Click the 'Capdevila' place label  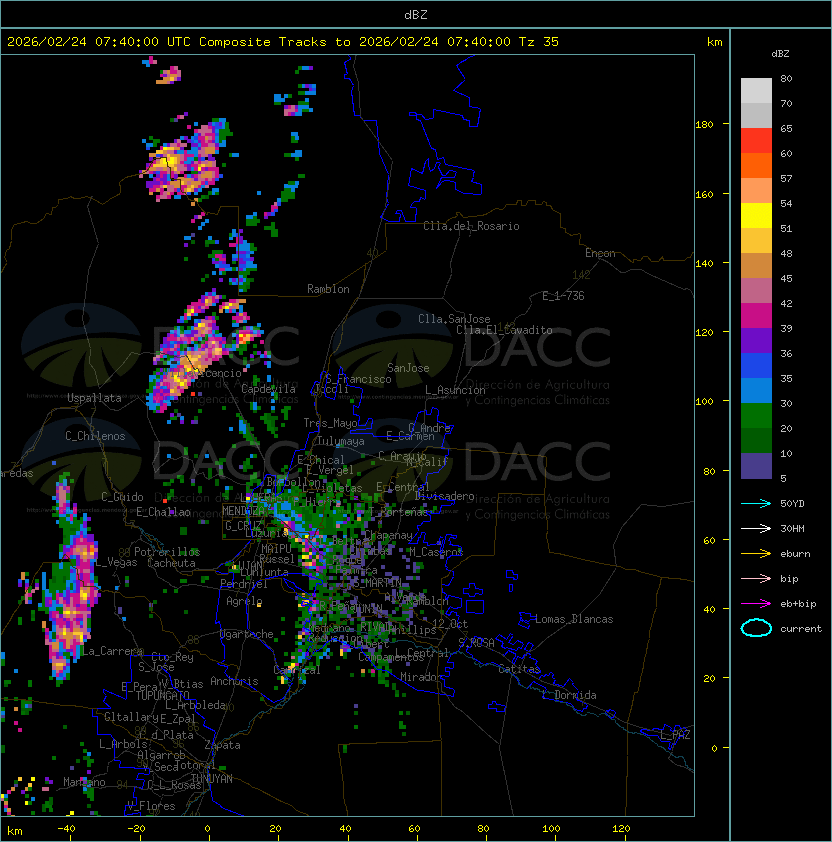click(x=268, y=389)
